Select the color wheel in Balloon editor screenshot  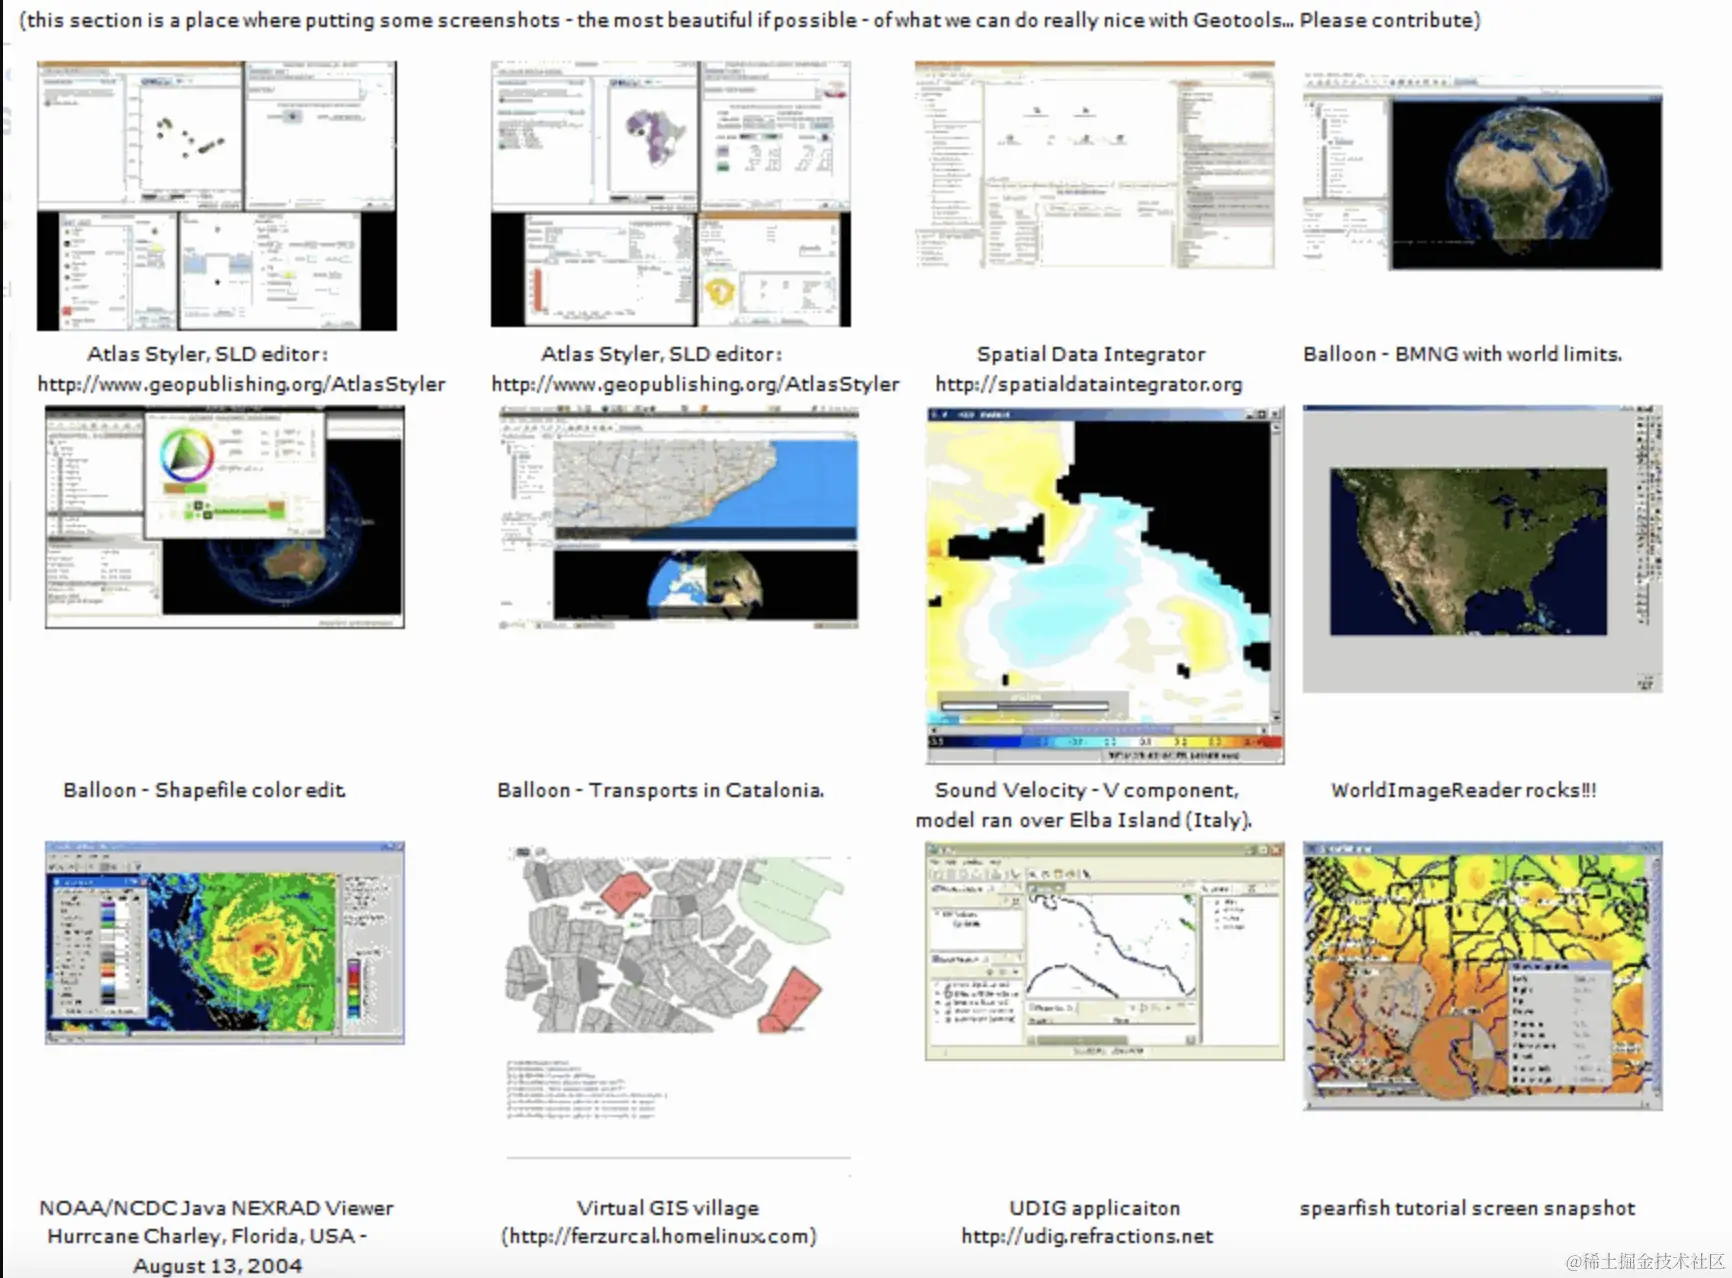click(183, 455)
